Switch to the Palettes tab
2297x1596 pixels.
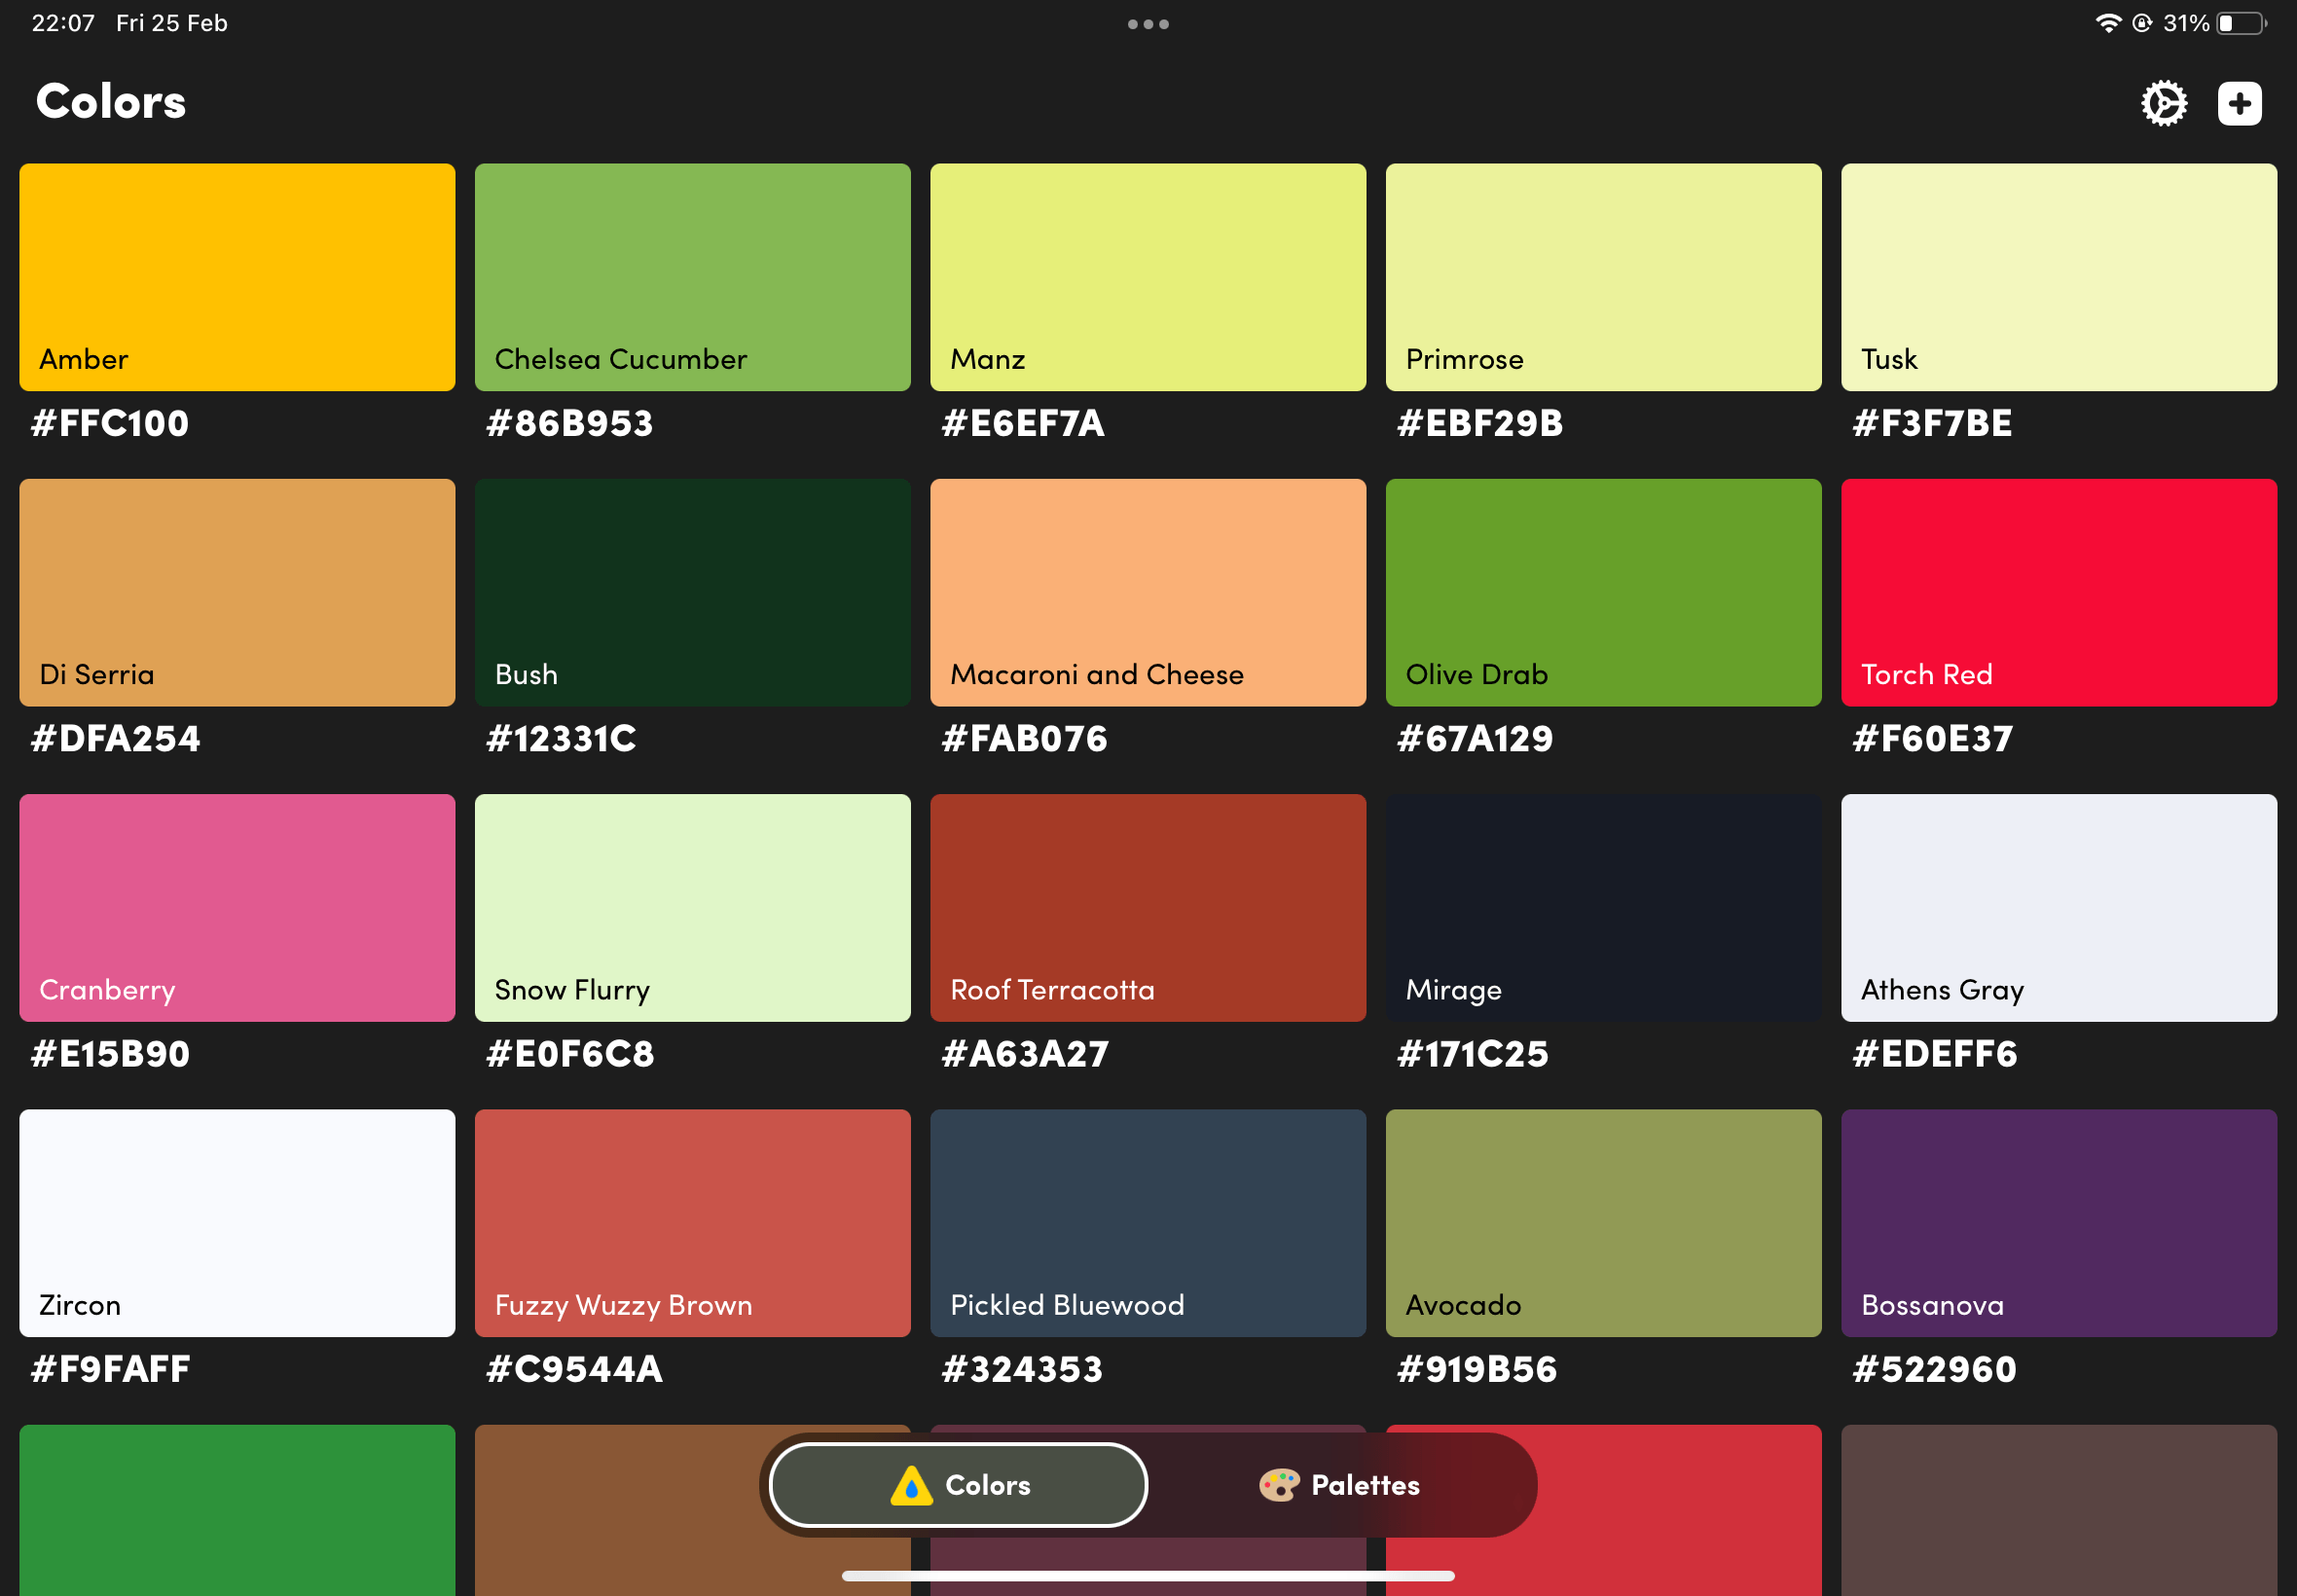click(1339, 1485)
